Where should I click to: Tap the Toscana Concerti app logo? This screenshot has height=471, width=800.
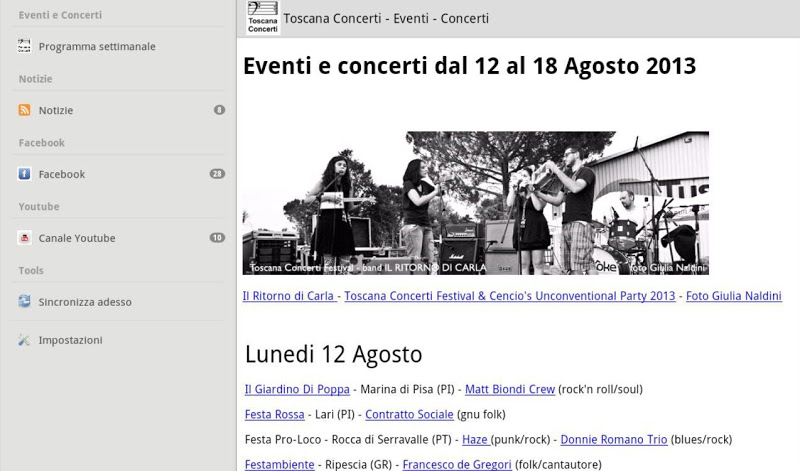coord(263,18)
